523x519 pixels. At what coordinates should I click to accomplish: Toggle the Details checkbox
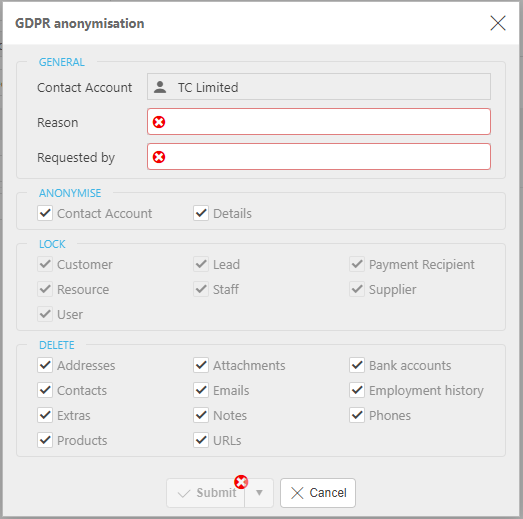point(201,213)
